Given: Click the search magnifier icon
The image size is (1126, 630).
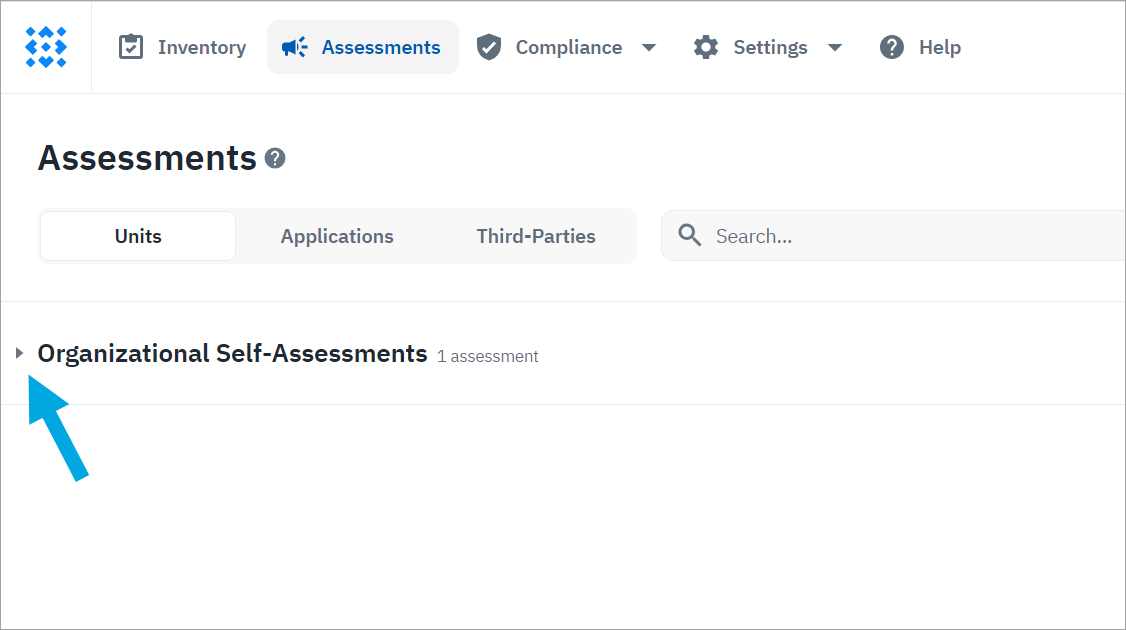Looking at the screenshot, I should click(x=690, y=236).
